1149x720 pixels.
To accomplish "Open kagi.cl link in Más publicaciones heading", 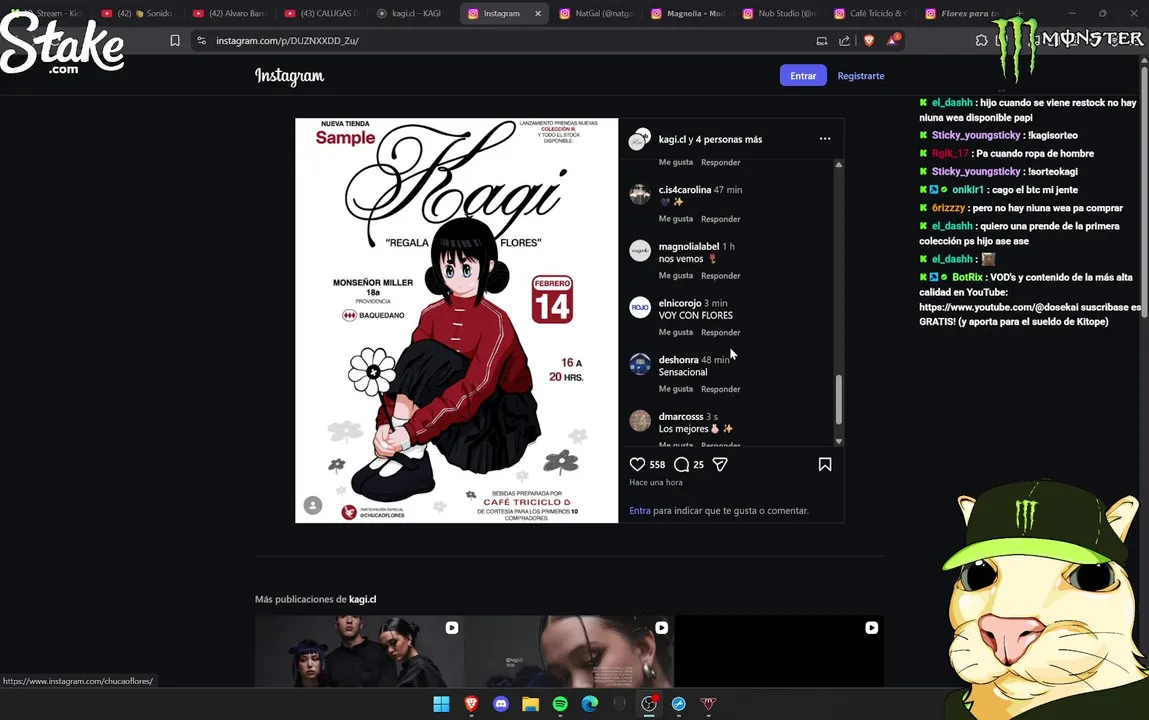I will [363, 599].
